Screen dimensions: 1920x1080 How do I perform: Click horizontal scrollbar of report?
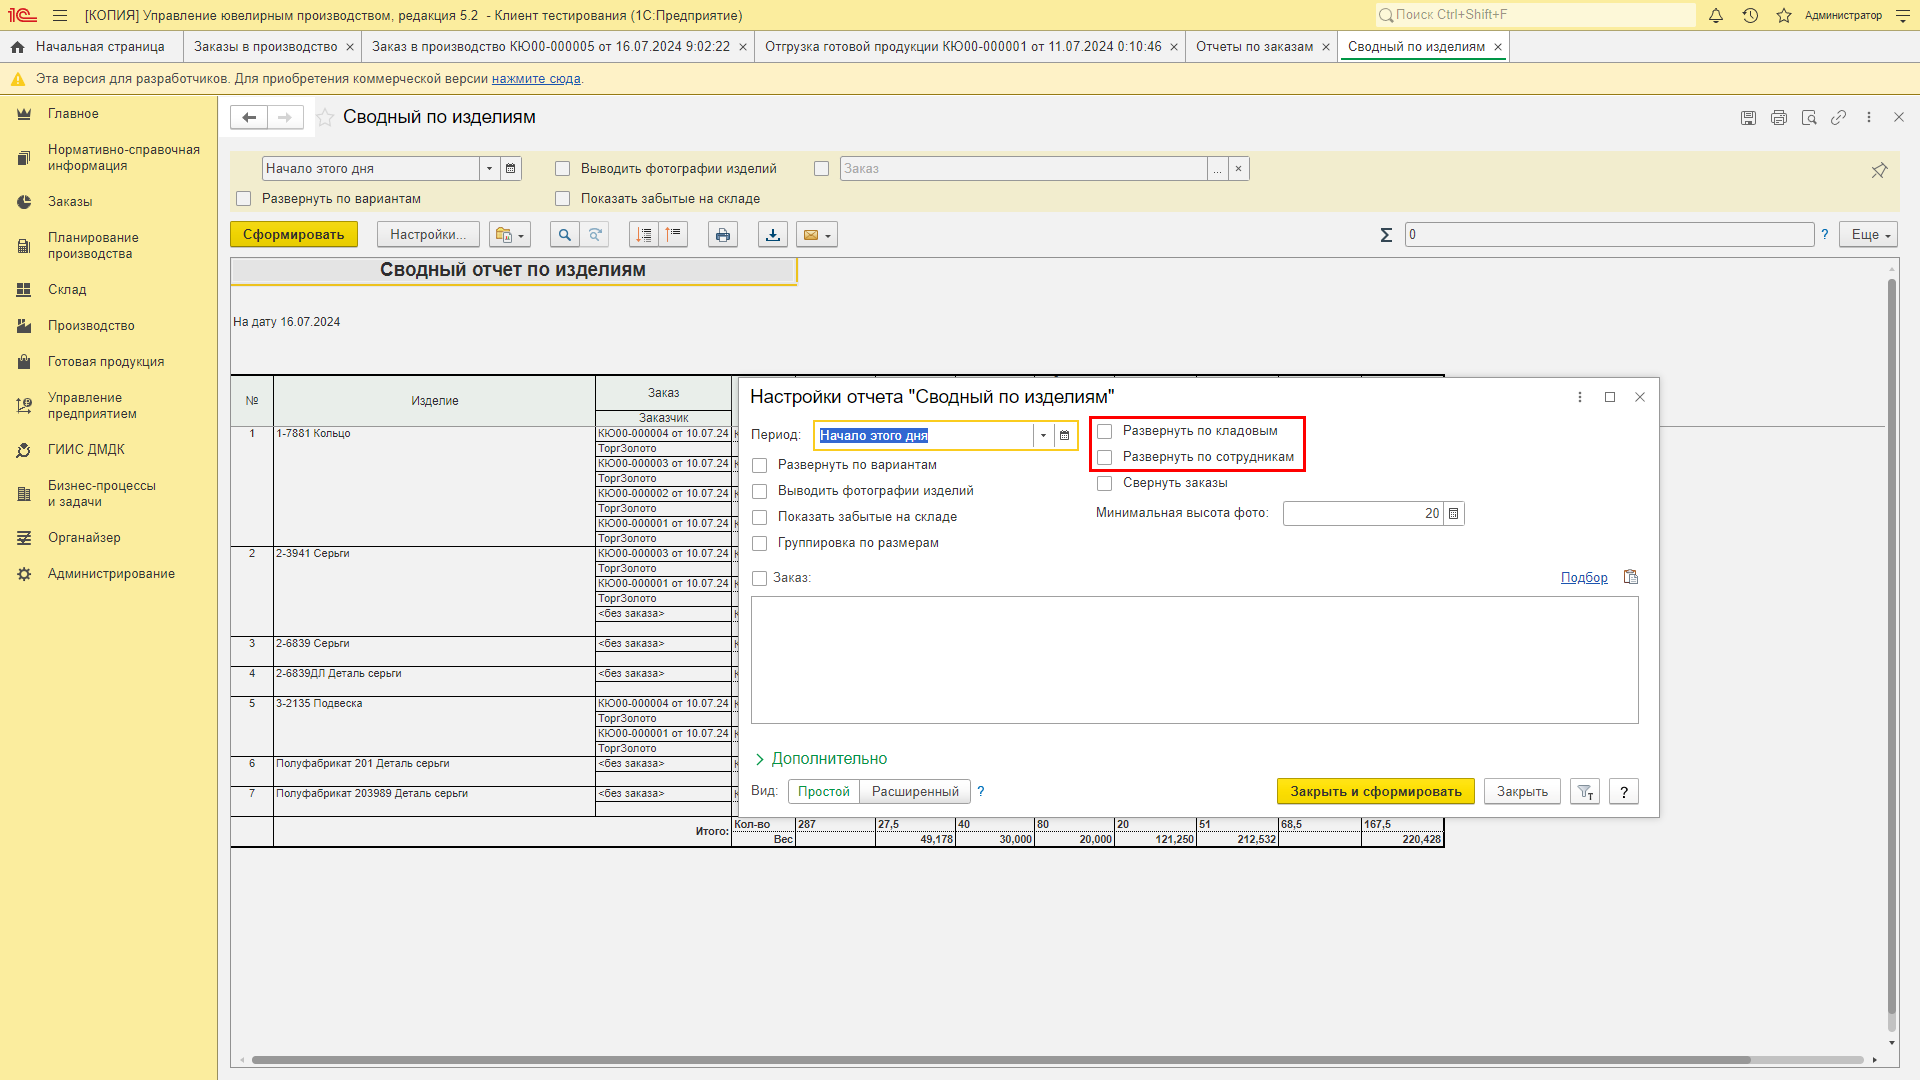1001,1060
